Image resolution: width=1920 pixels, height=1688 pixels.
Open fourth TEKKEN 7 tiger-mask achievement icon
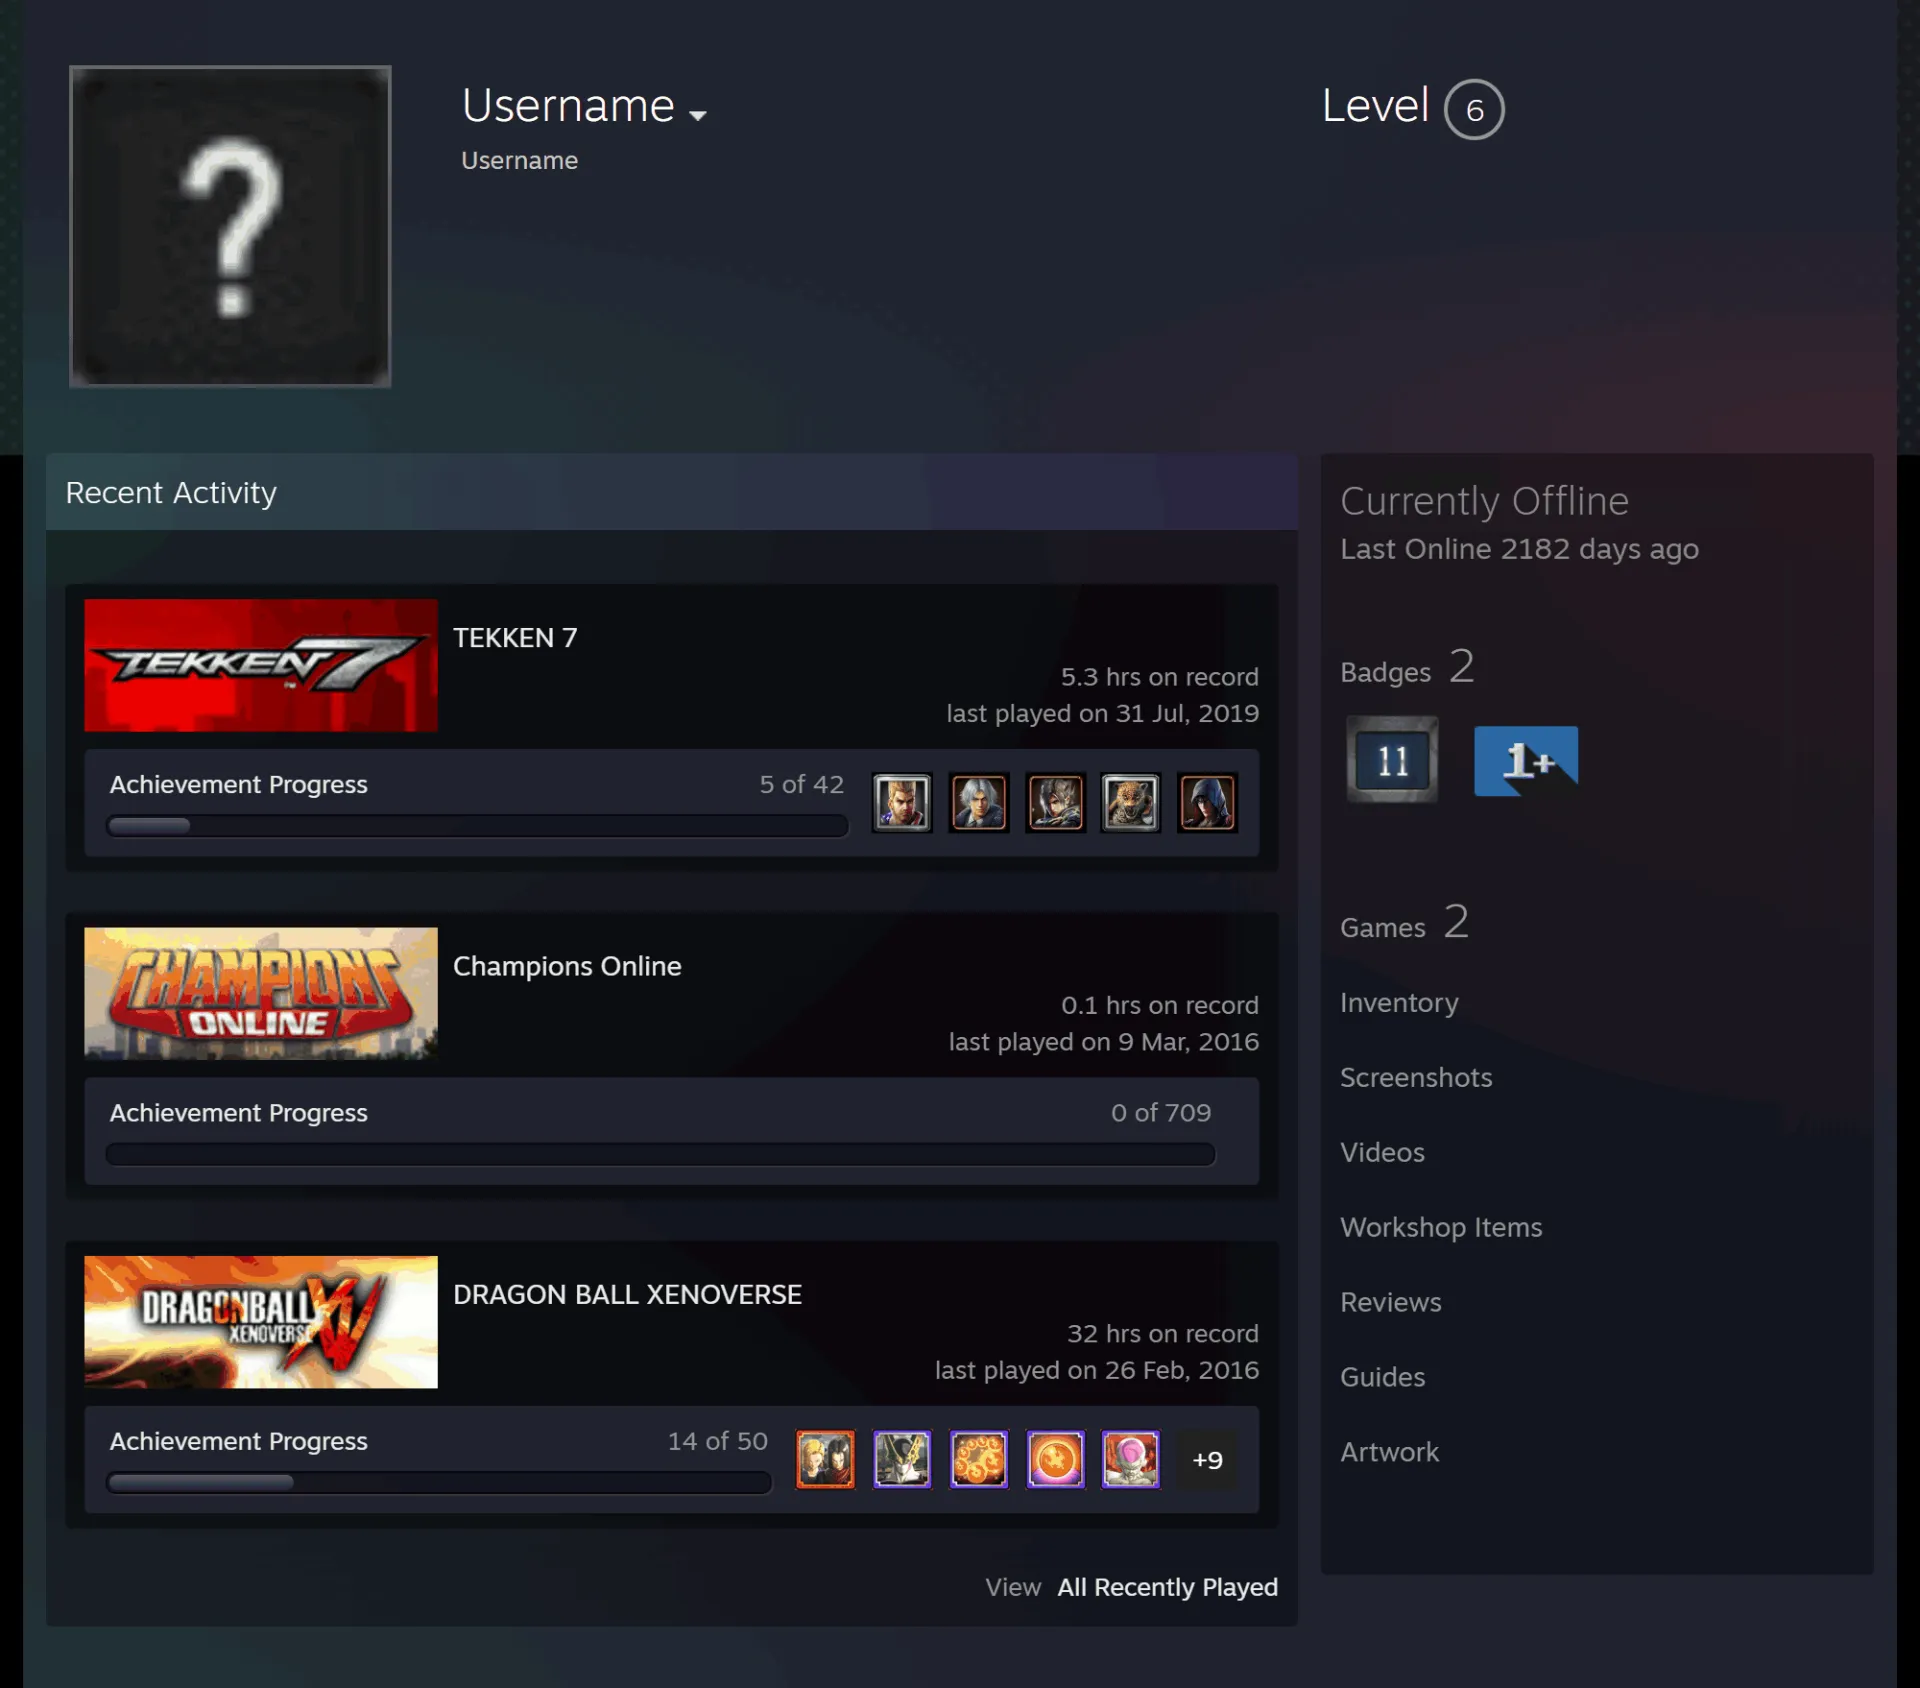point(1131,802)
